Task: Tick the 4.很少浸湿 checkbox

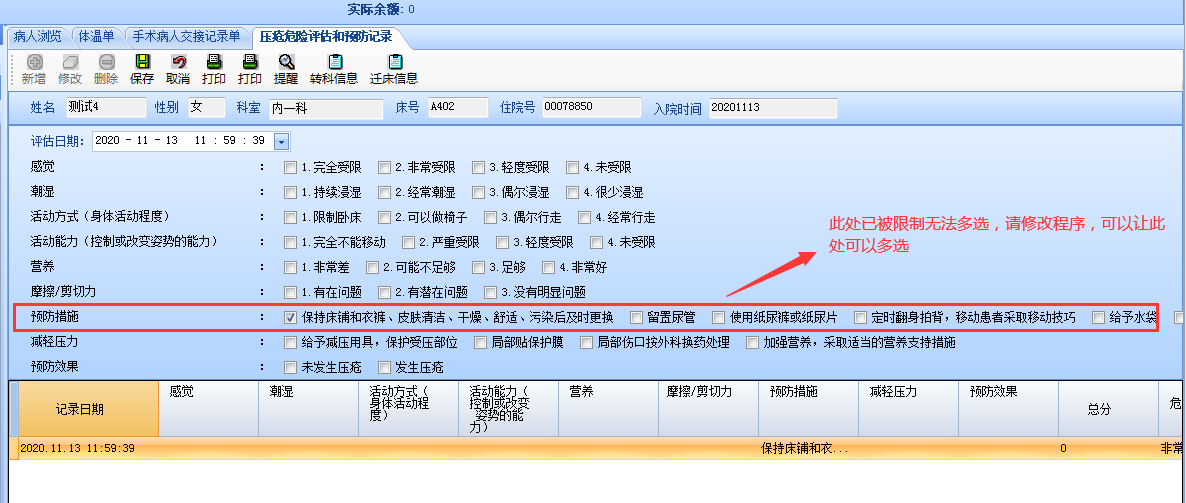Action: click(x=572, y=192)
